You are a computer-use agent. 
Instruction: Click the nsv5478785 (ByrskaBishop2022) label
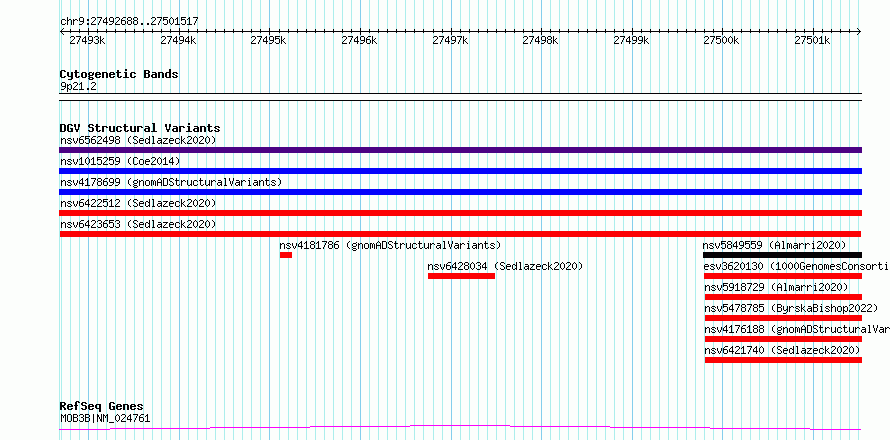click(791, 308)
